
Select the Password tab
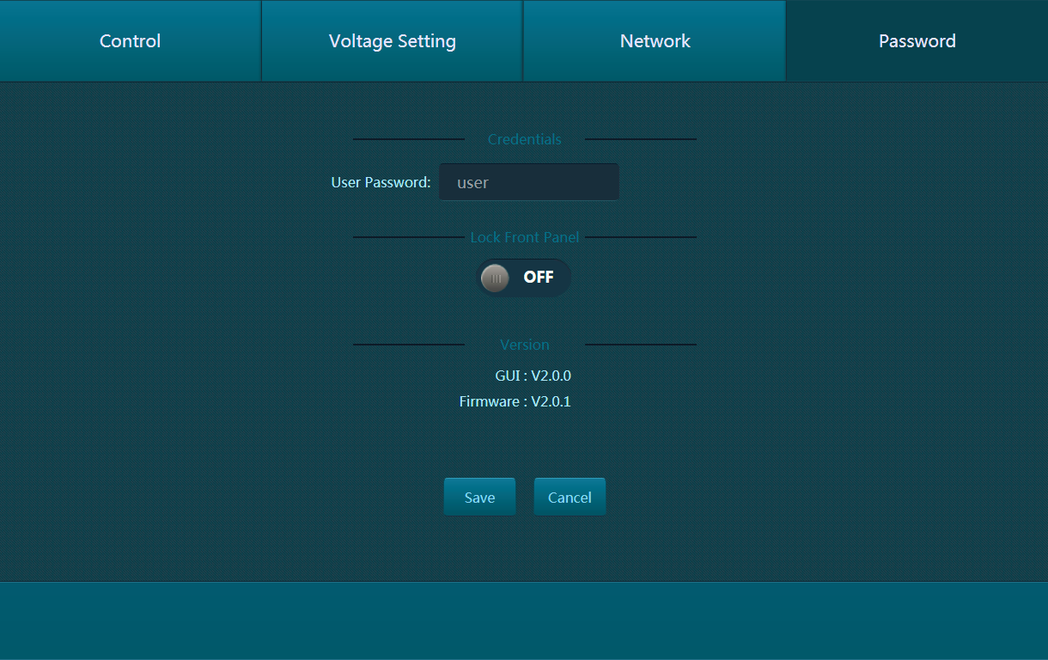(x=917, y=41)
